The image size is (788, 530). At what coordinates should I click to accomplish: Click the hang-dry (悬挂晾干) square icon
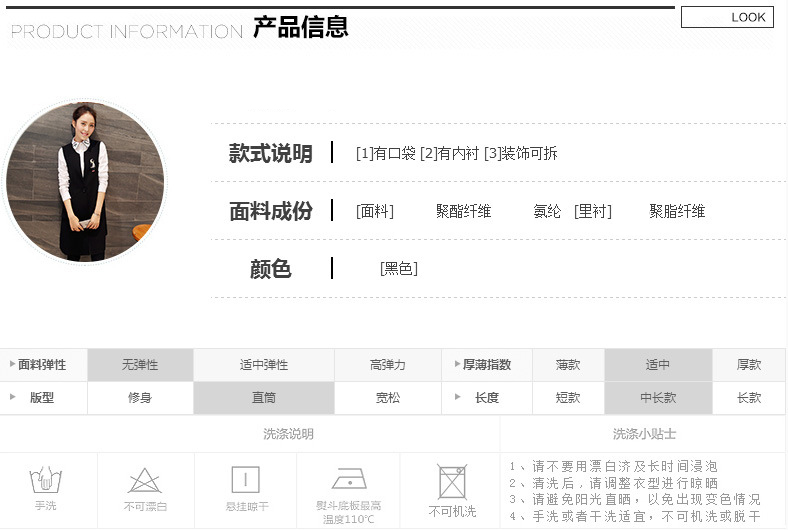(246, 479)
